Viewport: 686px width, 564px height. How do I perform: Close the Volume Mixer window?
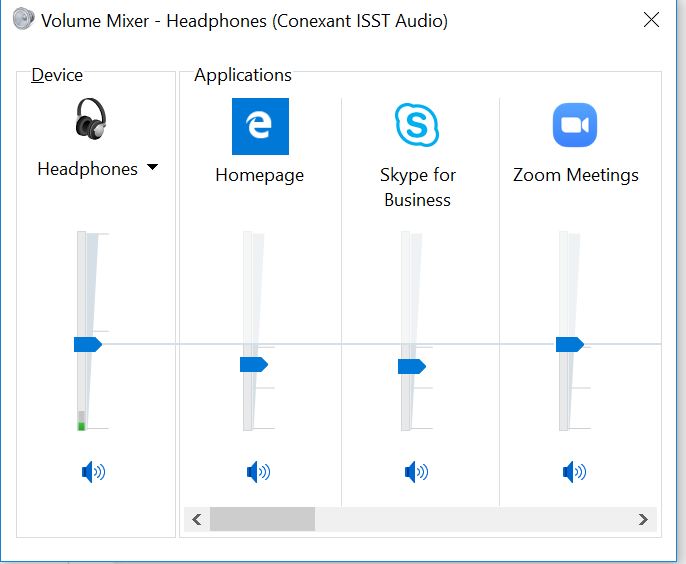click(x=651, y=20)
